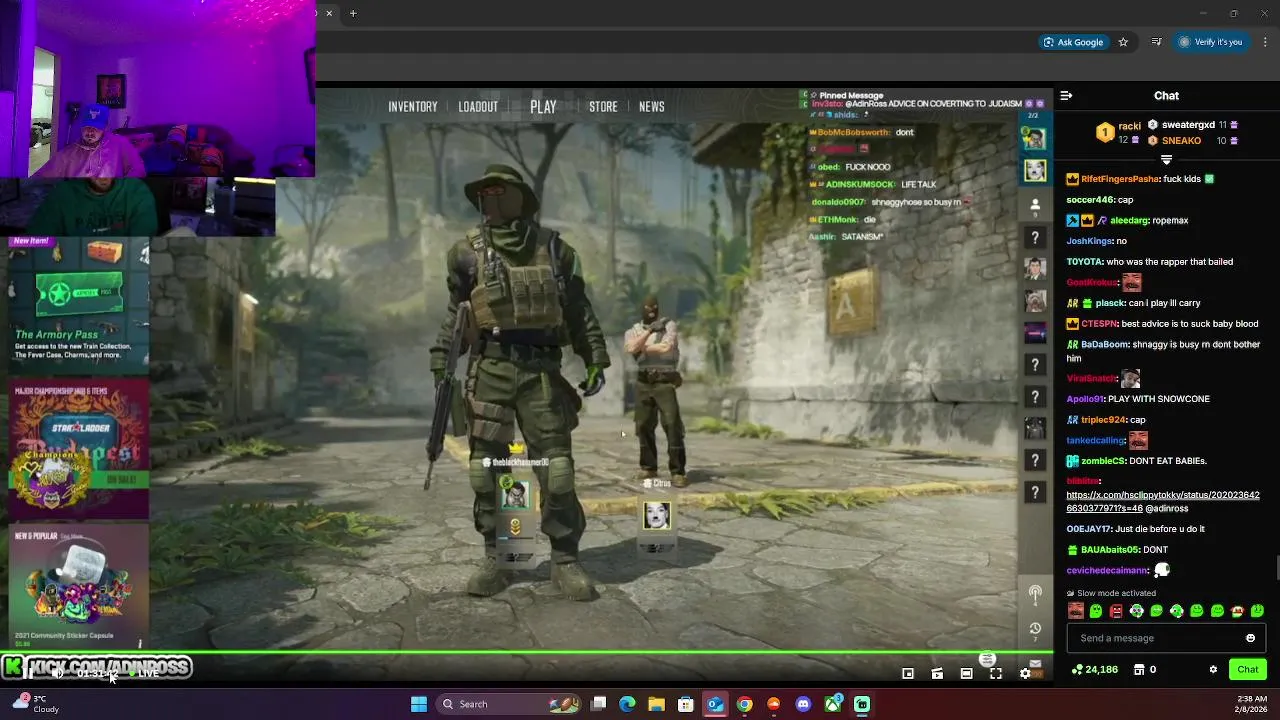The image size is (1280, 720).
Task: Close the current browser tab
Action: (329, 13)
